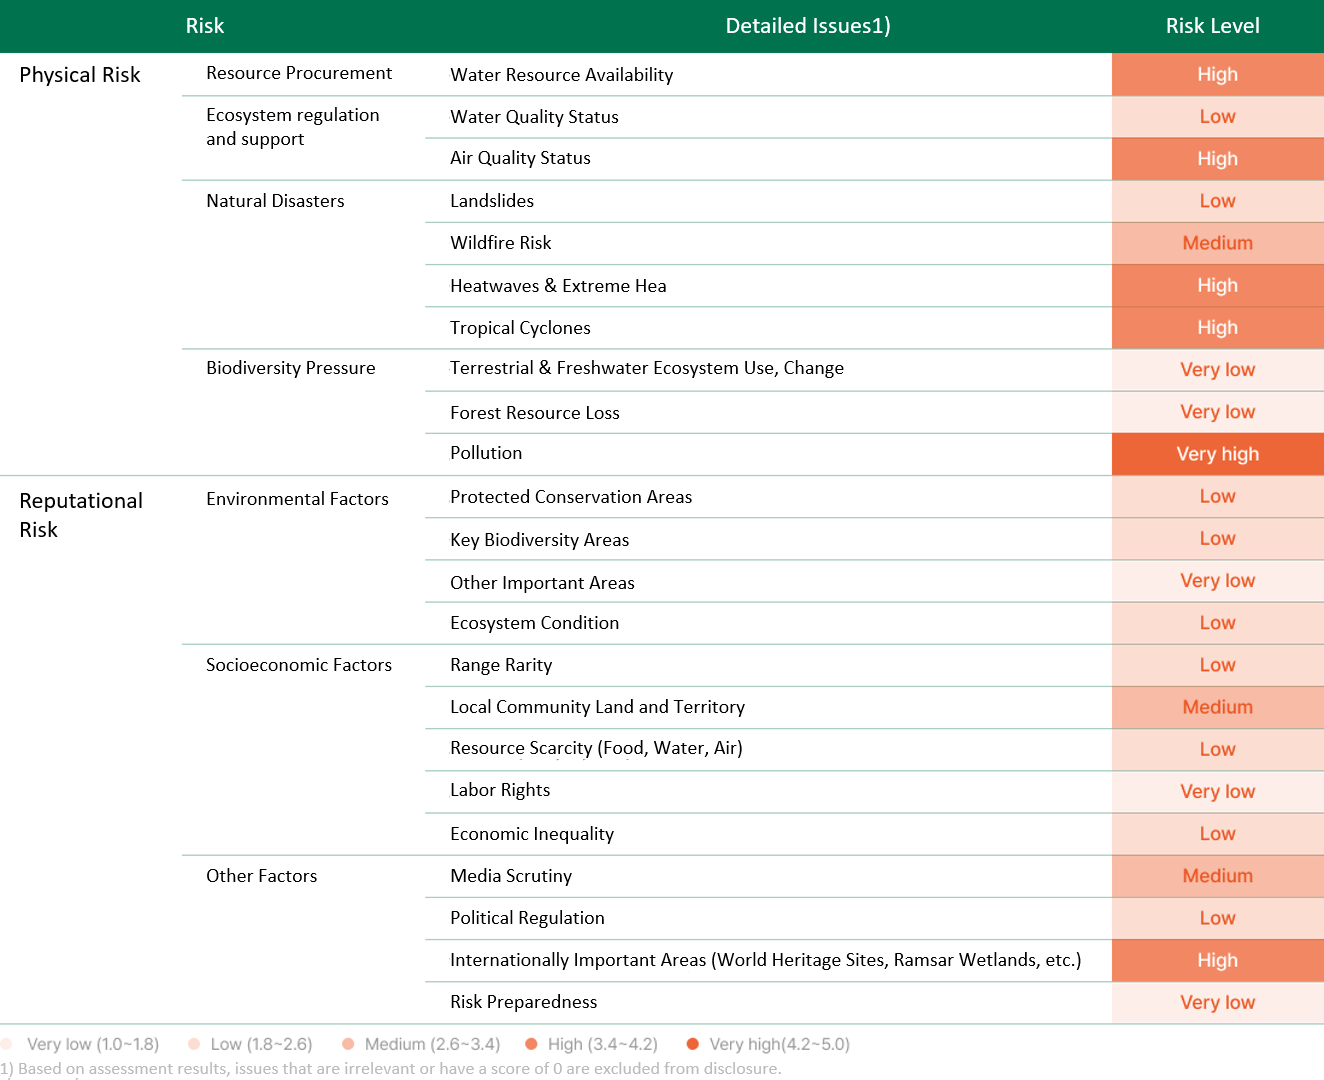
Task: Select the 'Media Scrutiny' issue
Action: tap(511, 876)
